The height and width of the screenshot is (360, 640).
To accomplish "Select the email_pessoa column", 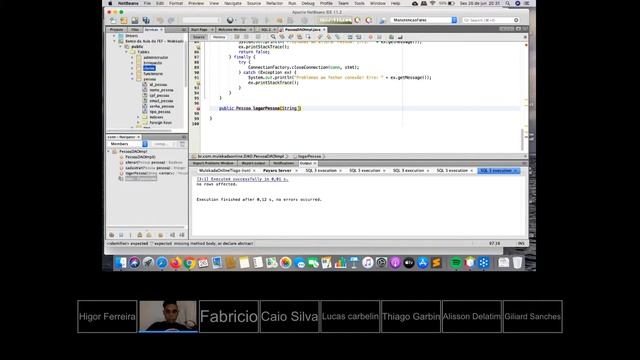I will [161, 101].
